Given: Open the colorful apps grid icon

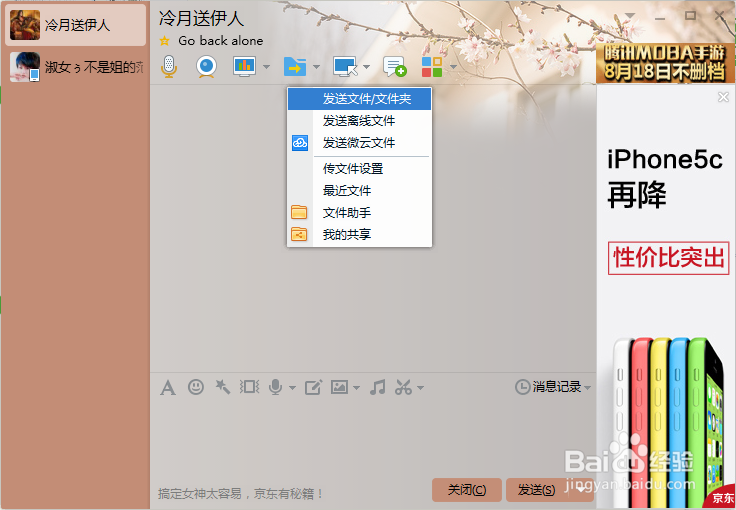Looking at the screenshot, I should 432,67.
